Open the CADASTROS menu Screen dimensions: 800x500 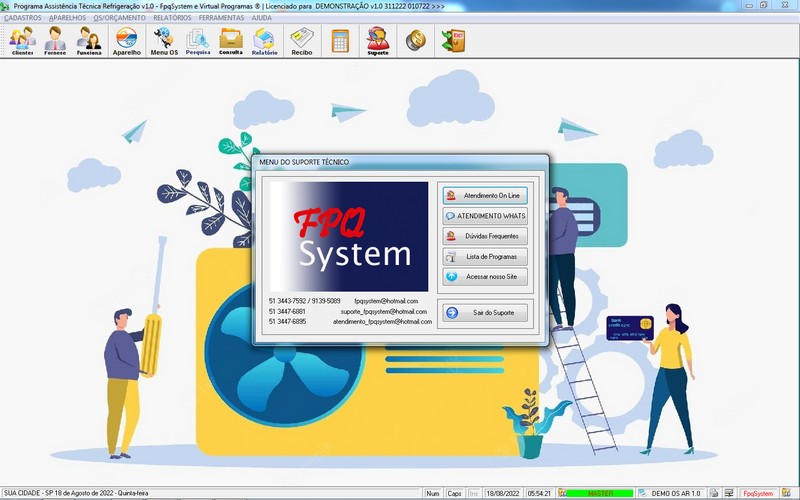[22, 18]
